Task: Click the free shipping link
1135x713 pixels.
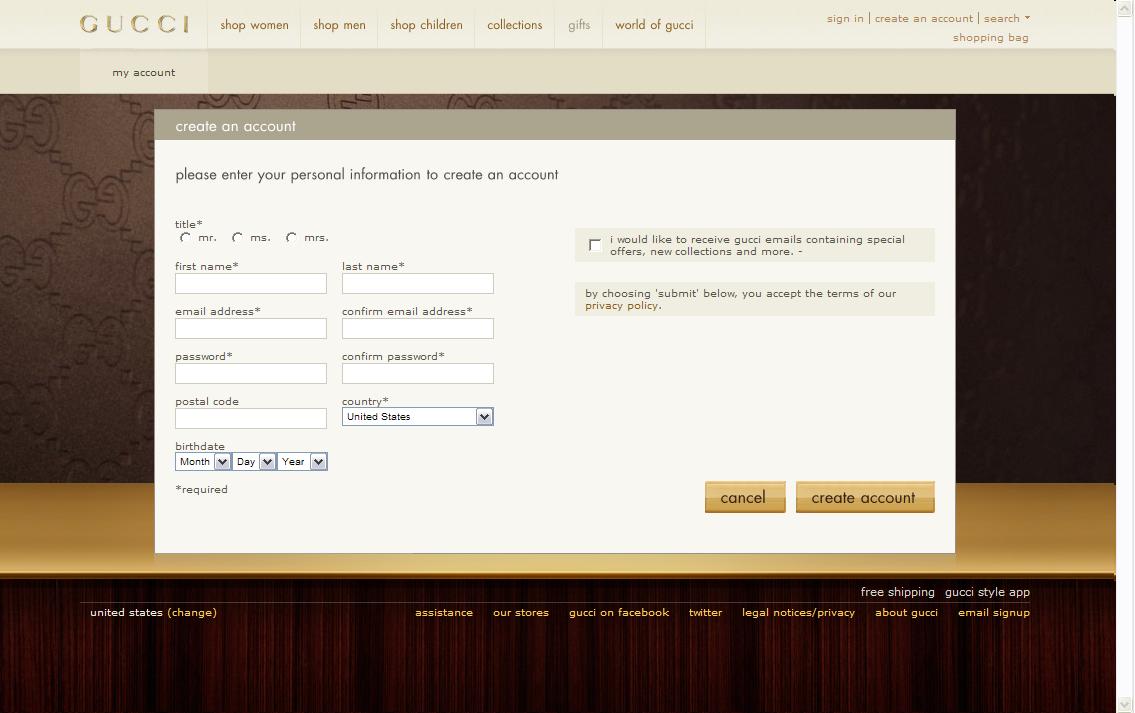Action: point(898,592)
